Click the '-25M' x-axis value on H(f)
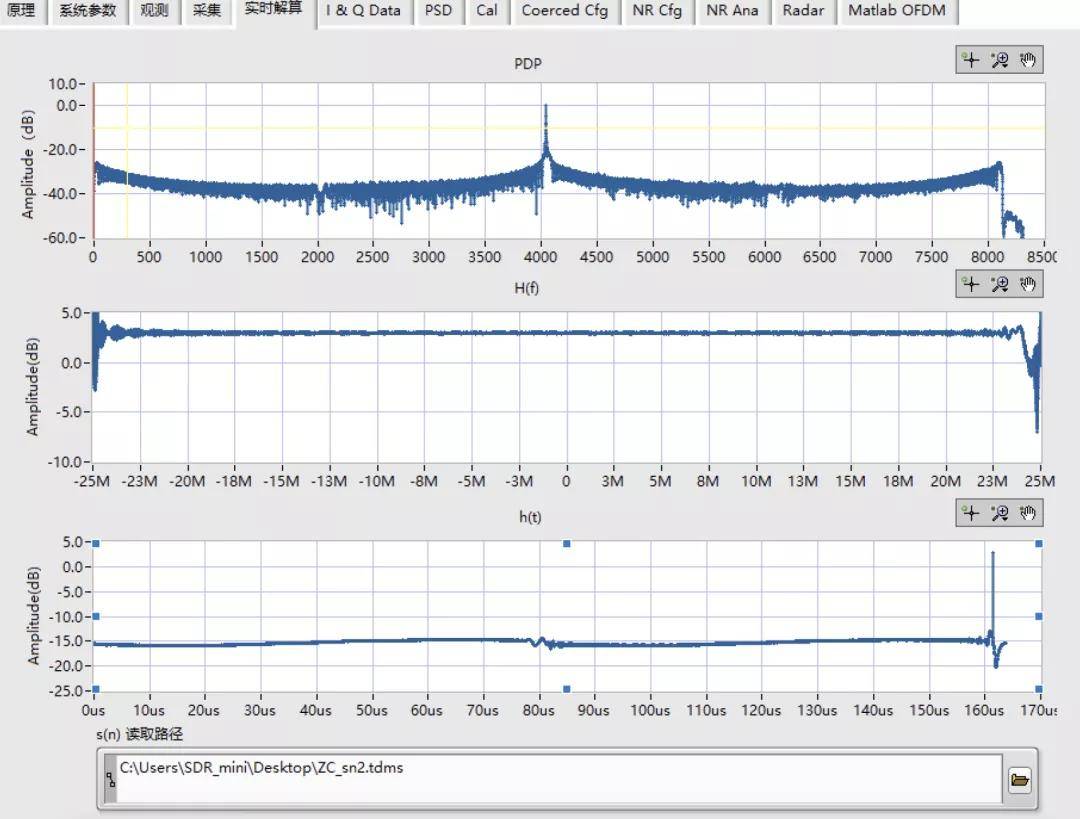This screenshot has width=1080, height=819. pos(92,481)
